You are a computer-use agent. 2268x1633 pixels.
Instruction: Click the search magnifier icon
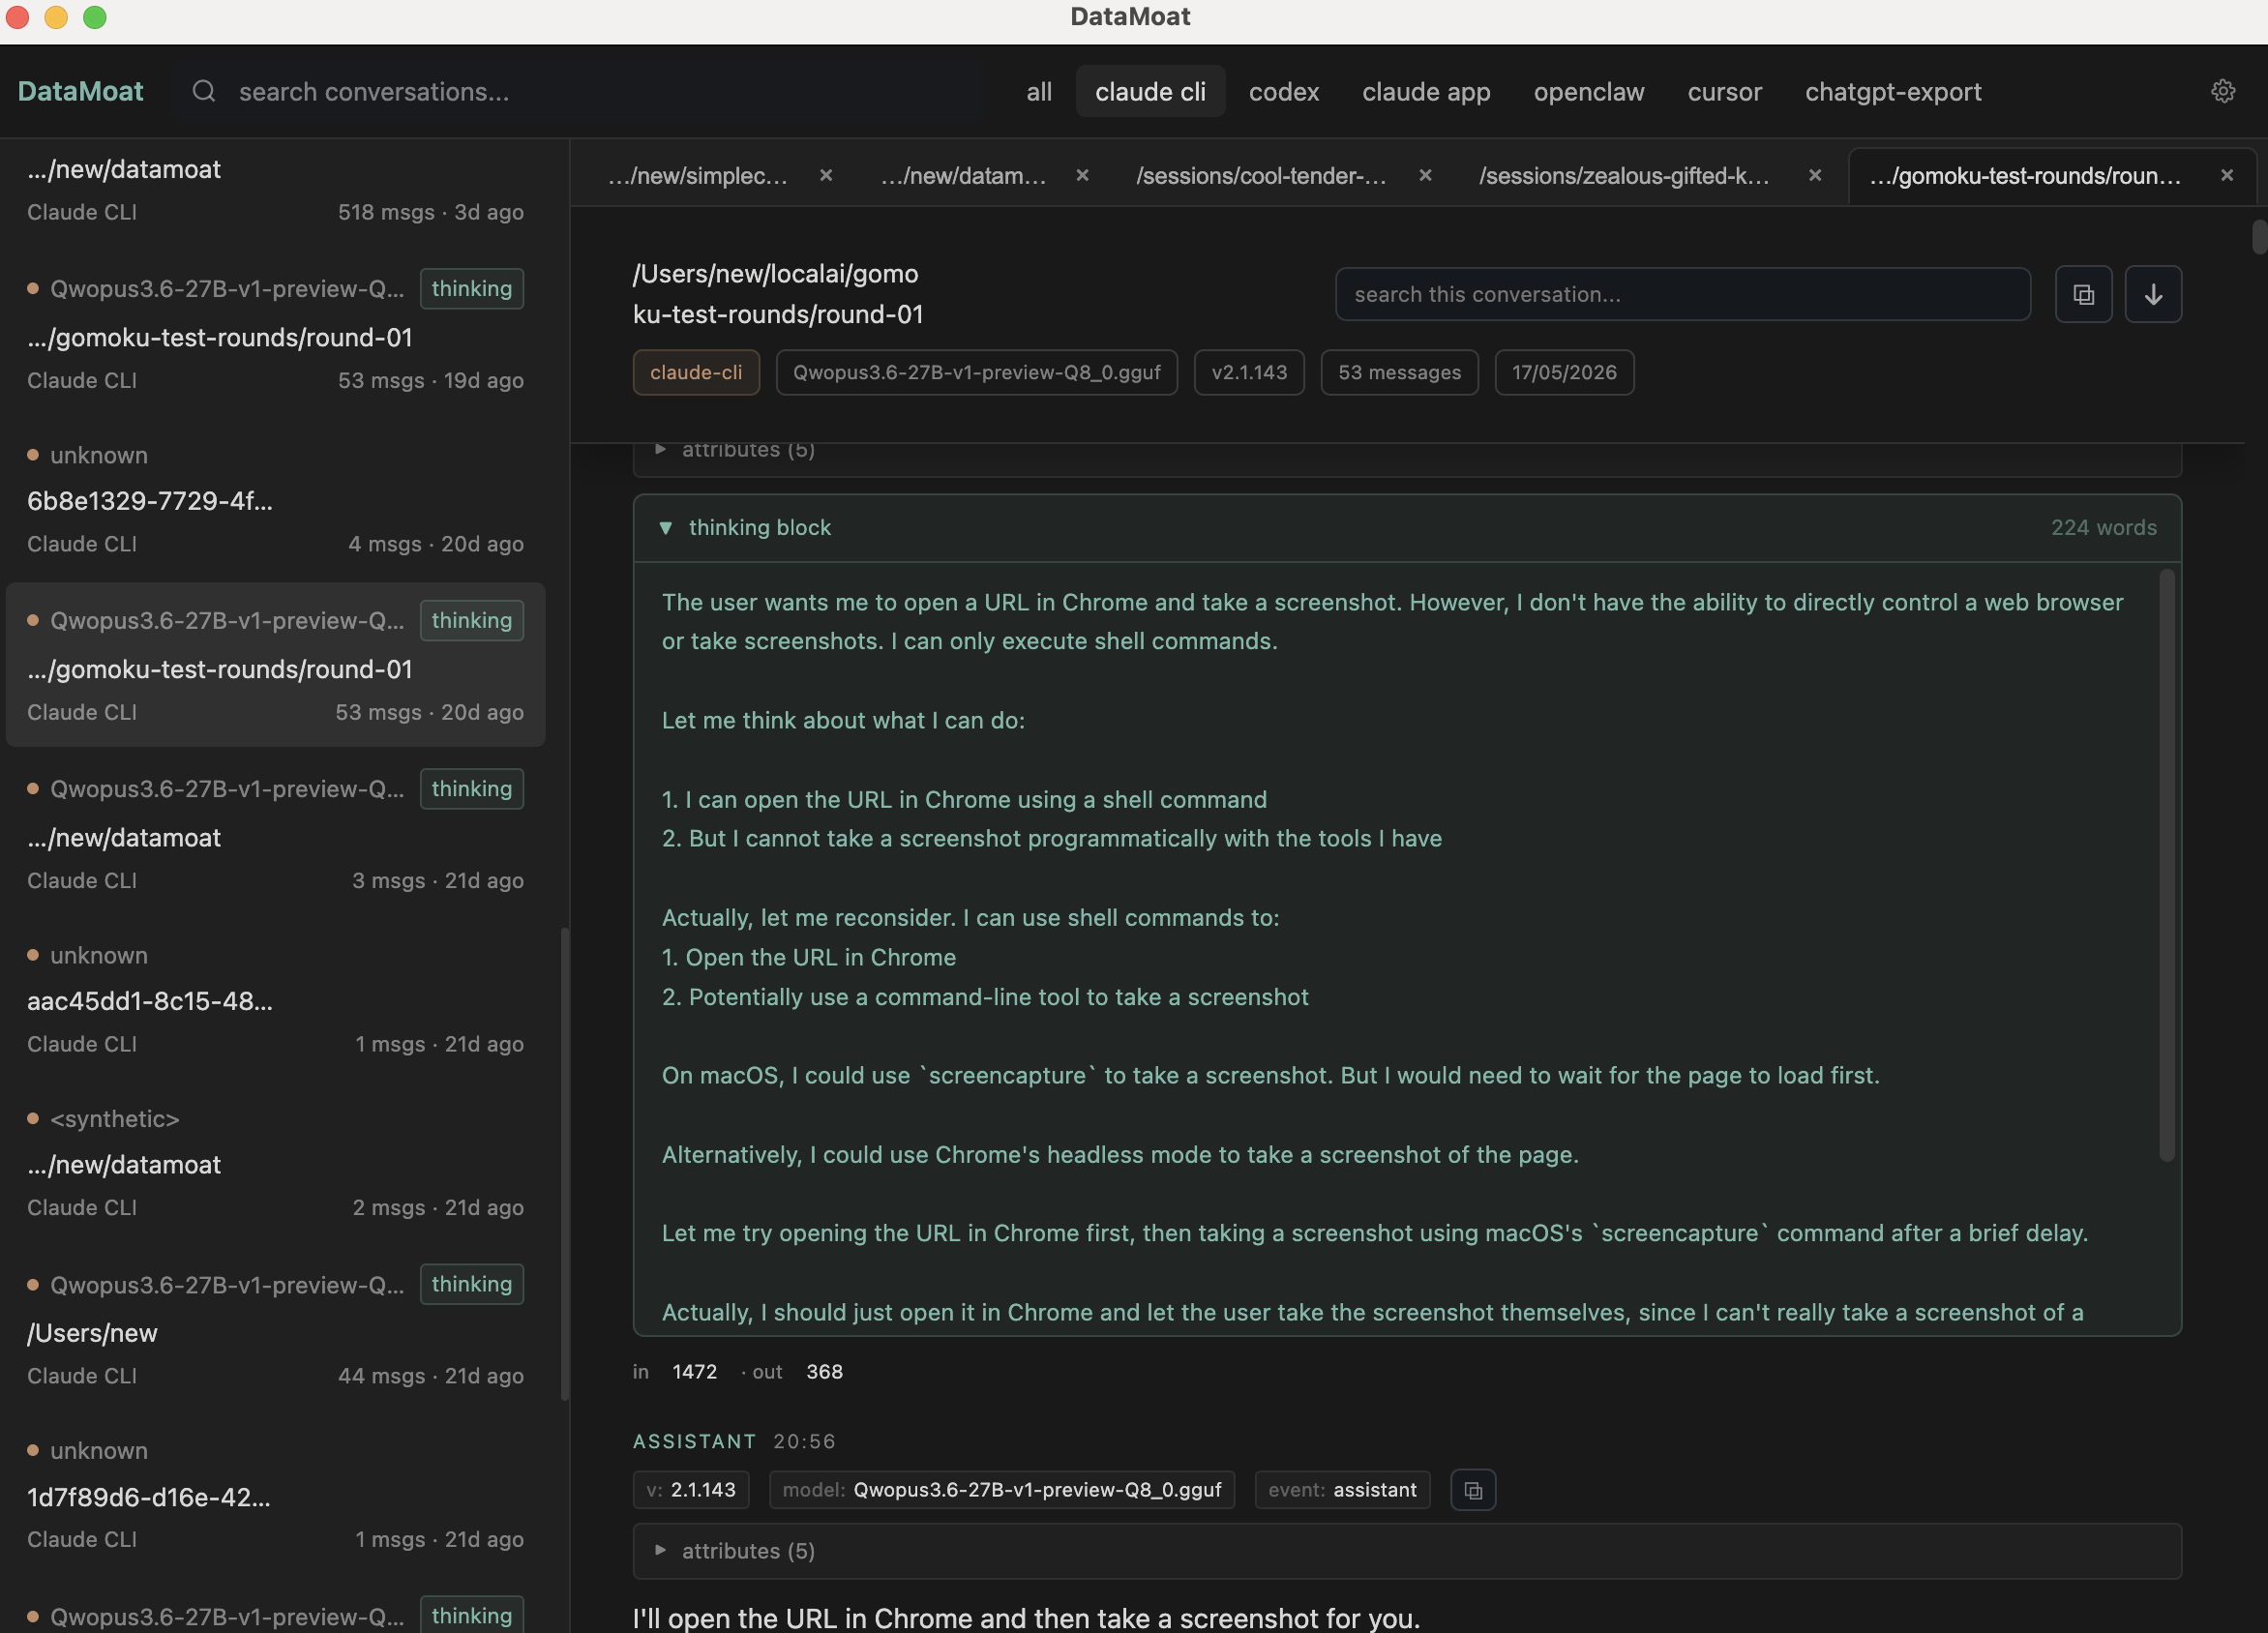(204, 91)
